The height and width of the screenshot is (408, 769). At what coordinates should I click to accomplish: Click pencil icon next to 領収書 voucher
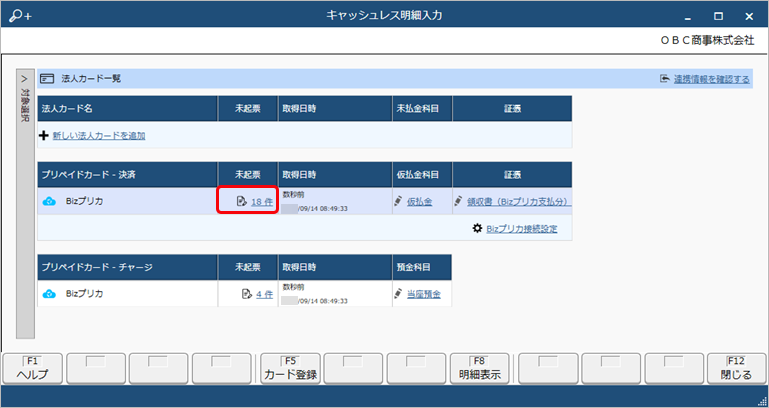458,201
